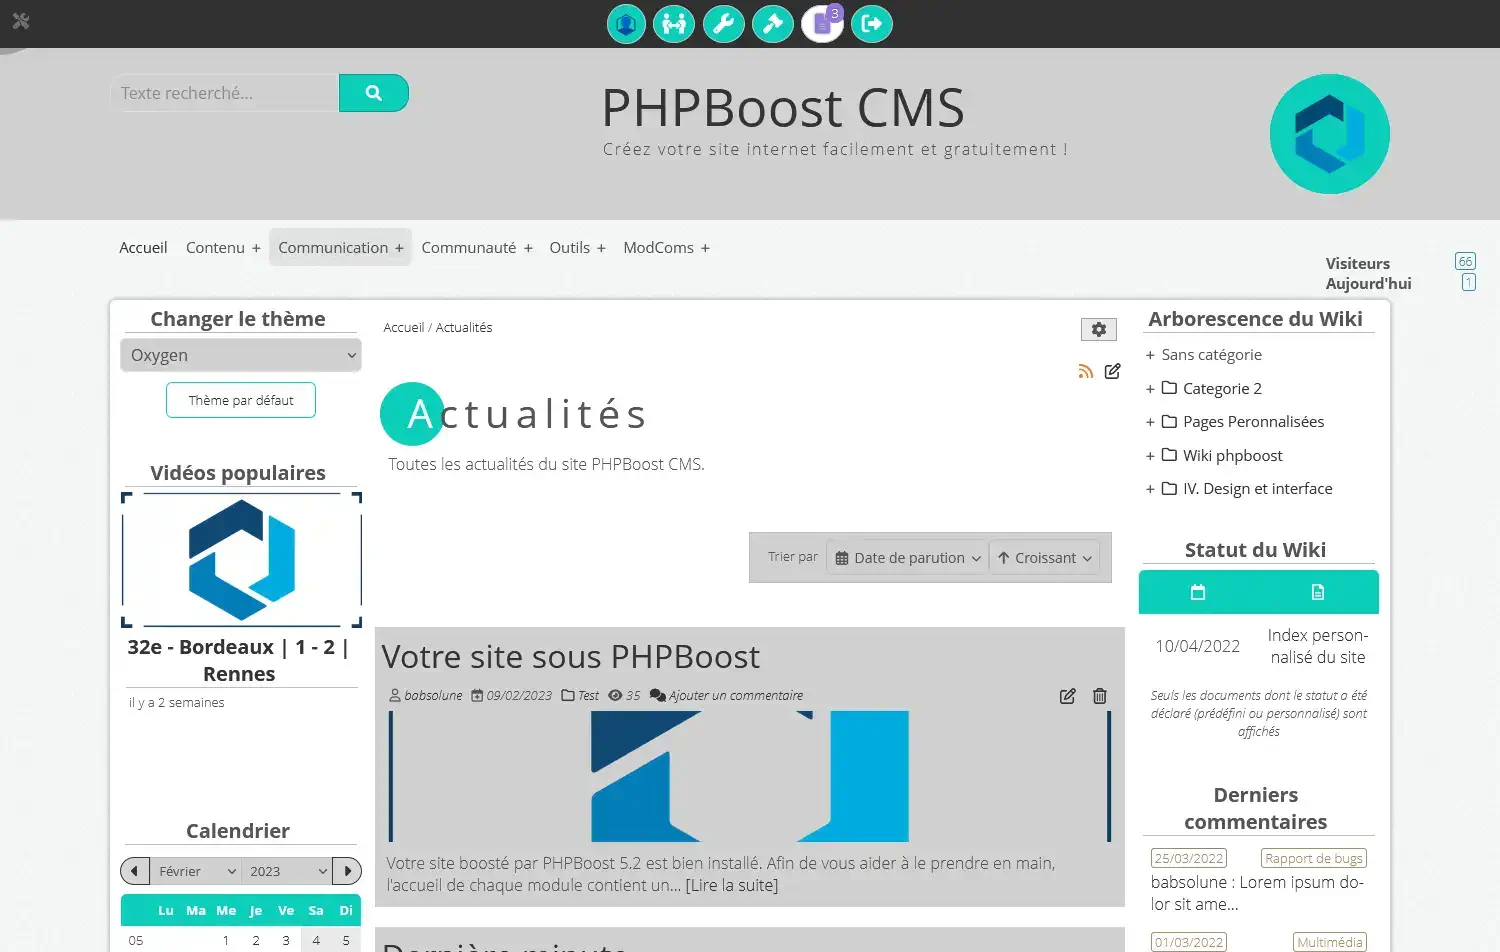Open the Multimédia comment tag
The width and height of the screenshot is (1500, 952).
click(1329, 942)
